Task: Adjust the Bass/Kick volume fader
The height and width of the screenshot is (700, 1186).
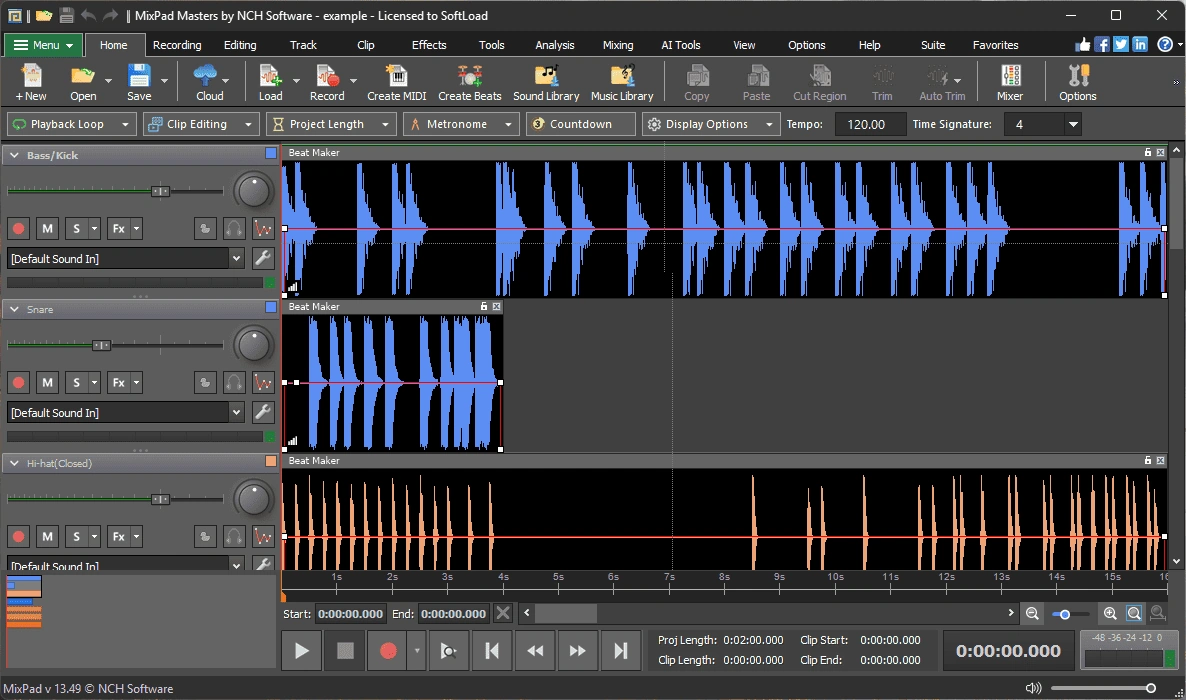Action: pyautogui.click(x=160, y=191)
